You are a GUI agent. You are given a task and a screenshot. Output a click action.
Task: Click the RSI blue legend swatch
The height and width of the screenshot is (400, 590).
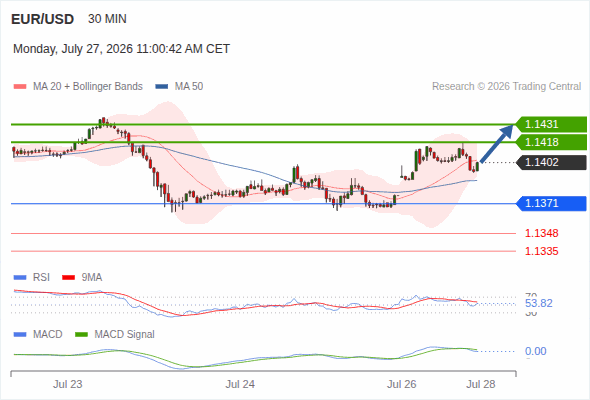[20, 278]
